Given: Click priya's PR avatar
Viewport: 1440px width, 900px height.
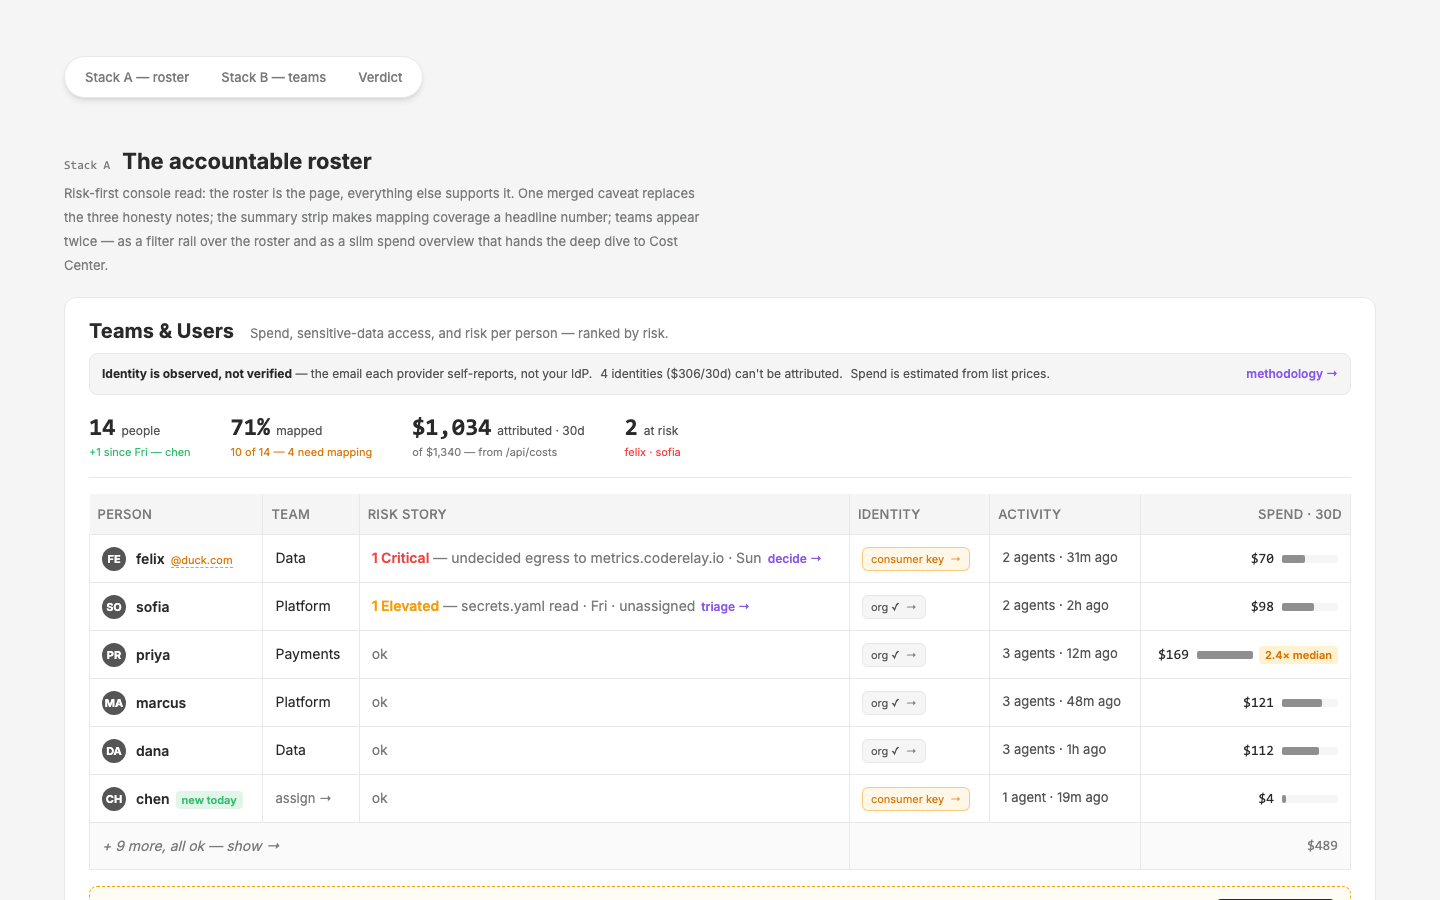Looking at the screenshot, I should point(114,655).
